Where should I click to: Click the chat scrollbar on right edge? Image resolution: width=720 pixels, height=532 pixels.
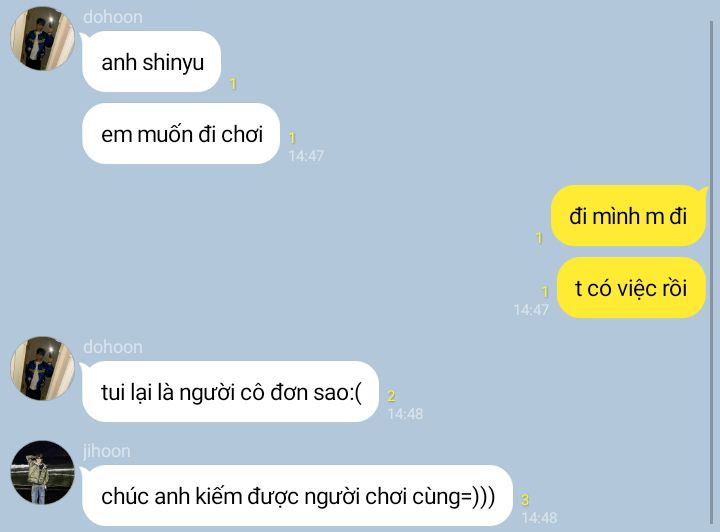tap(711, 271)
